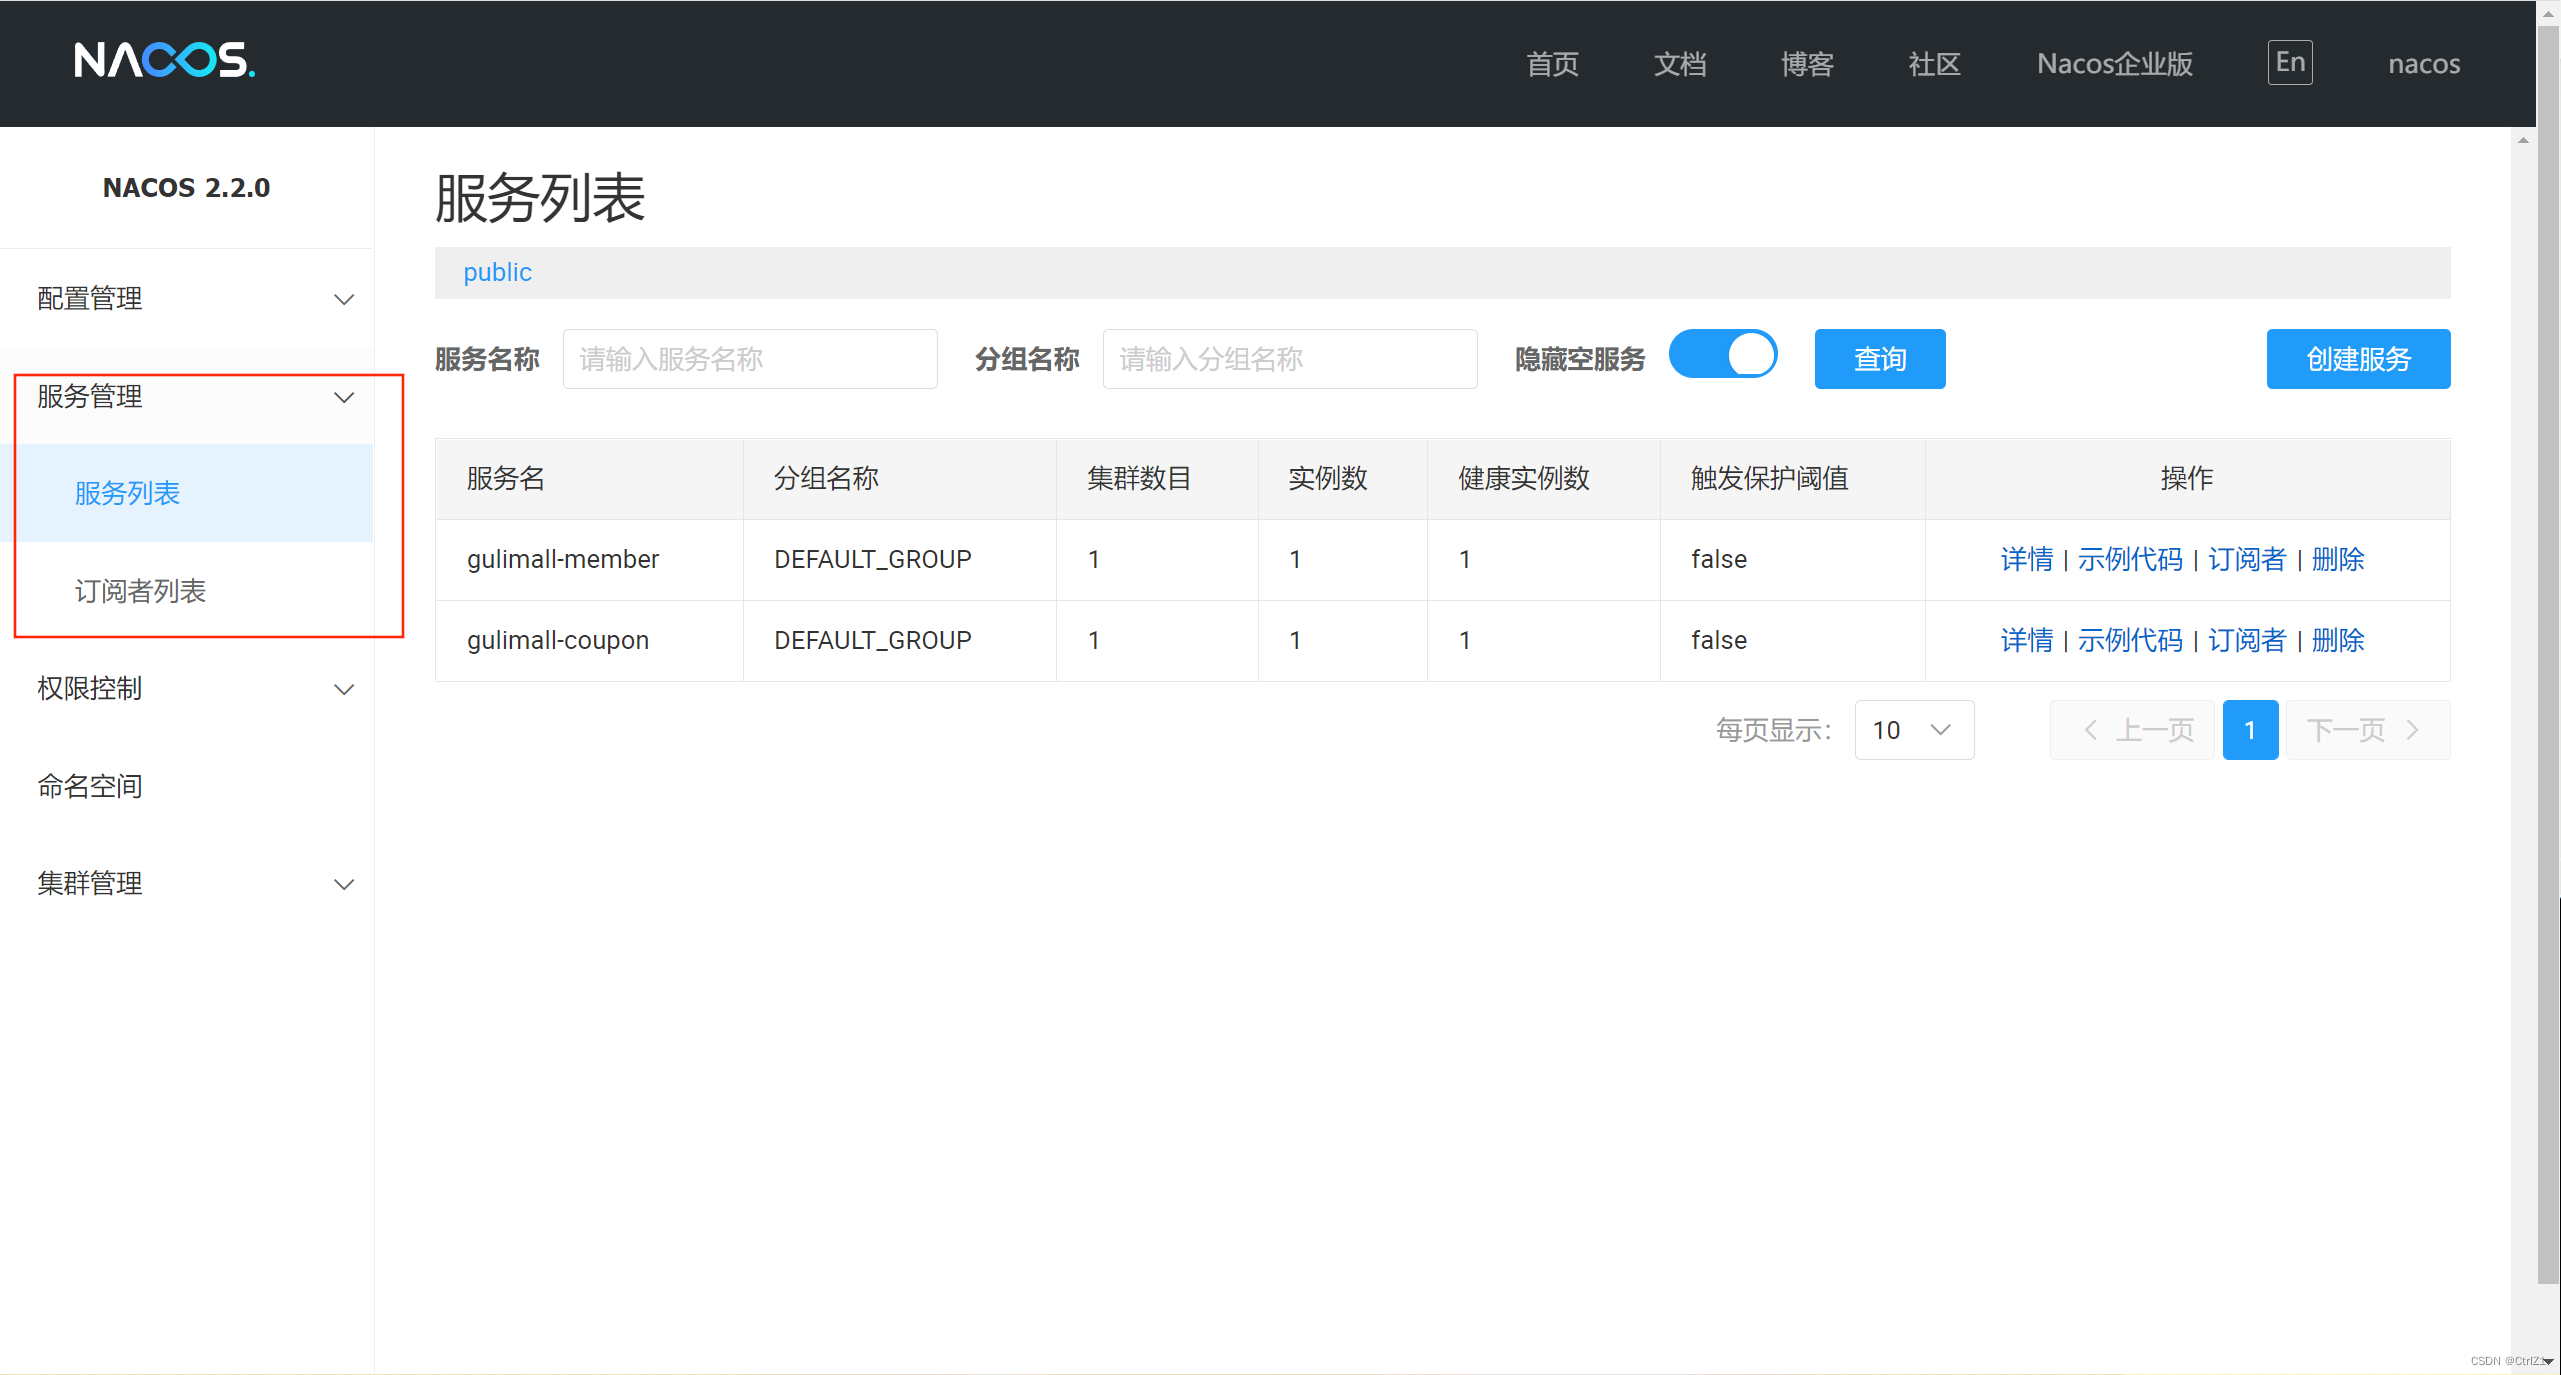Open 文档 in top navigation
The width and height of the screenshot is (2561, 1375).
[x=1680, y=64]
